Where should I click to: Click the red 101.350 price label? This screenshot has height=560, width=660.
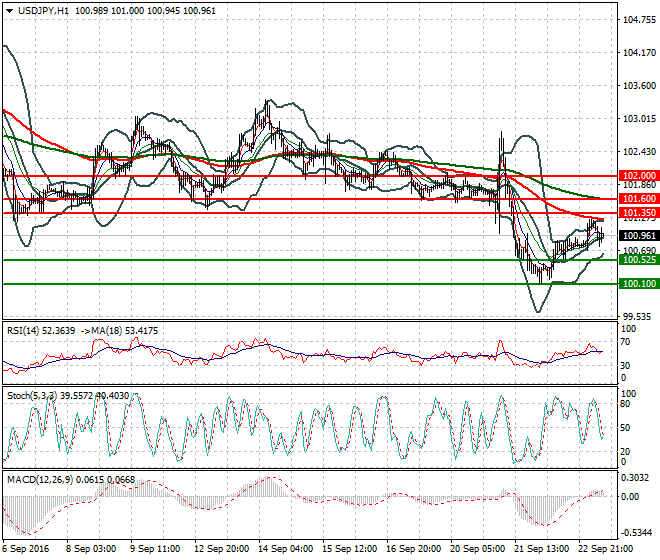click(x=638, y=213)
